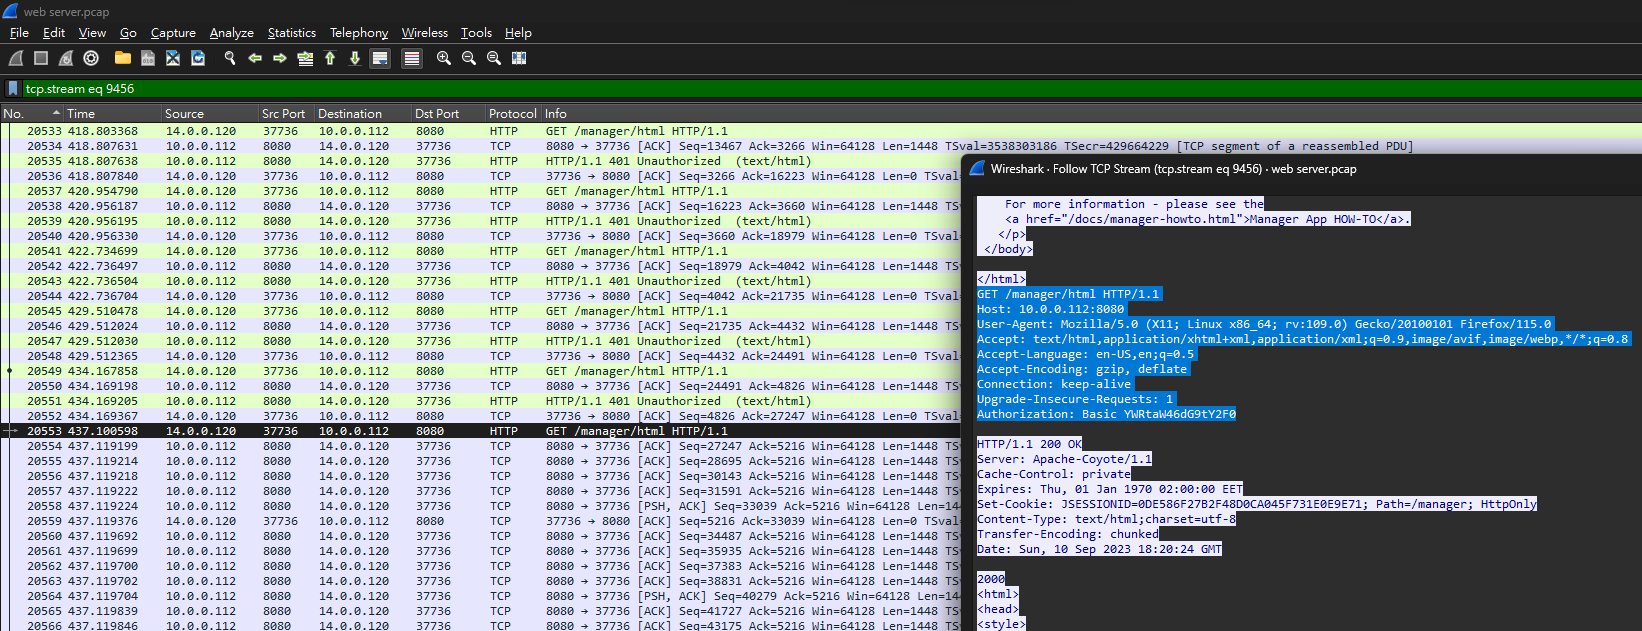Zoom out of the main window text
The width and height of the screenshot is (1642, 631).
(469, 58)
